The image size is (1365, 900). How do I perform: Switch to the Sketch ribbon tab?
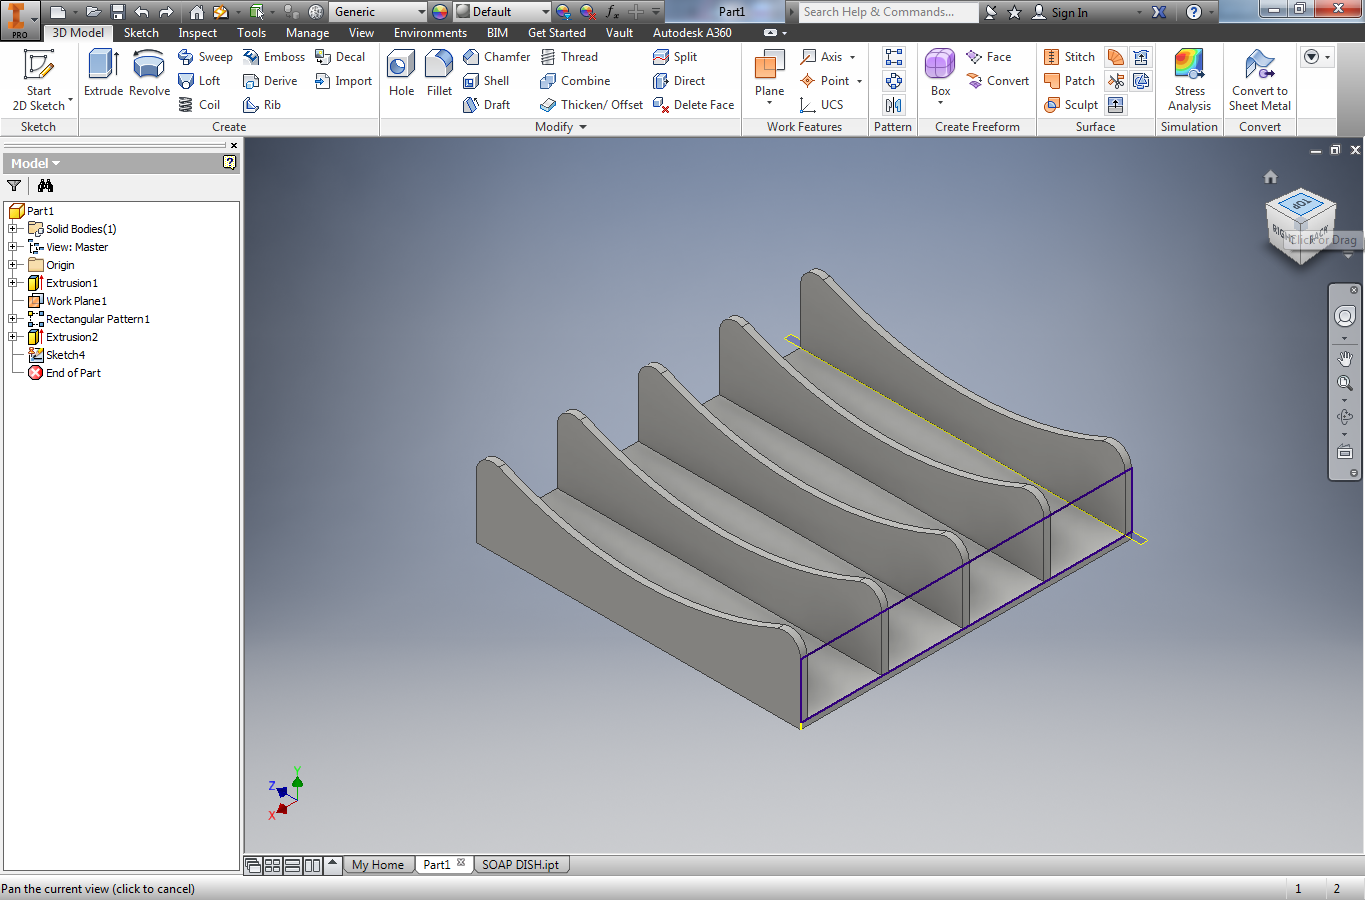tap(141, 33)
